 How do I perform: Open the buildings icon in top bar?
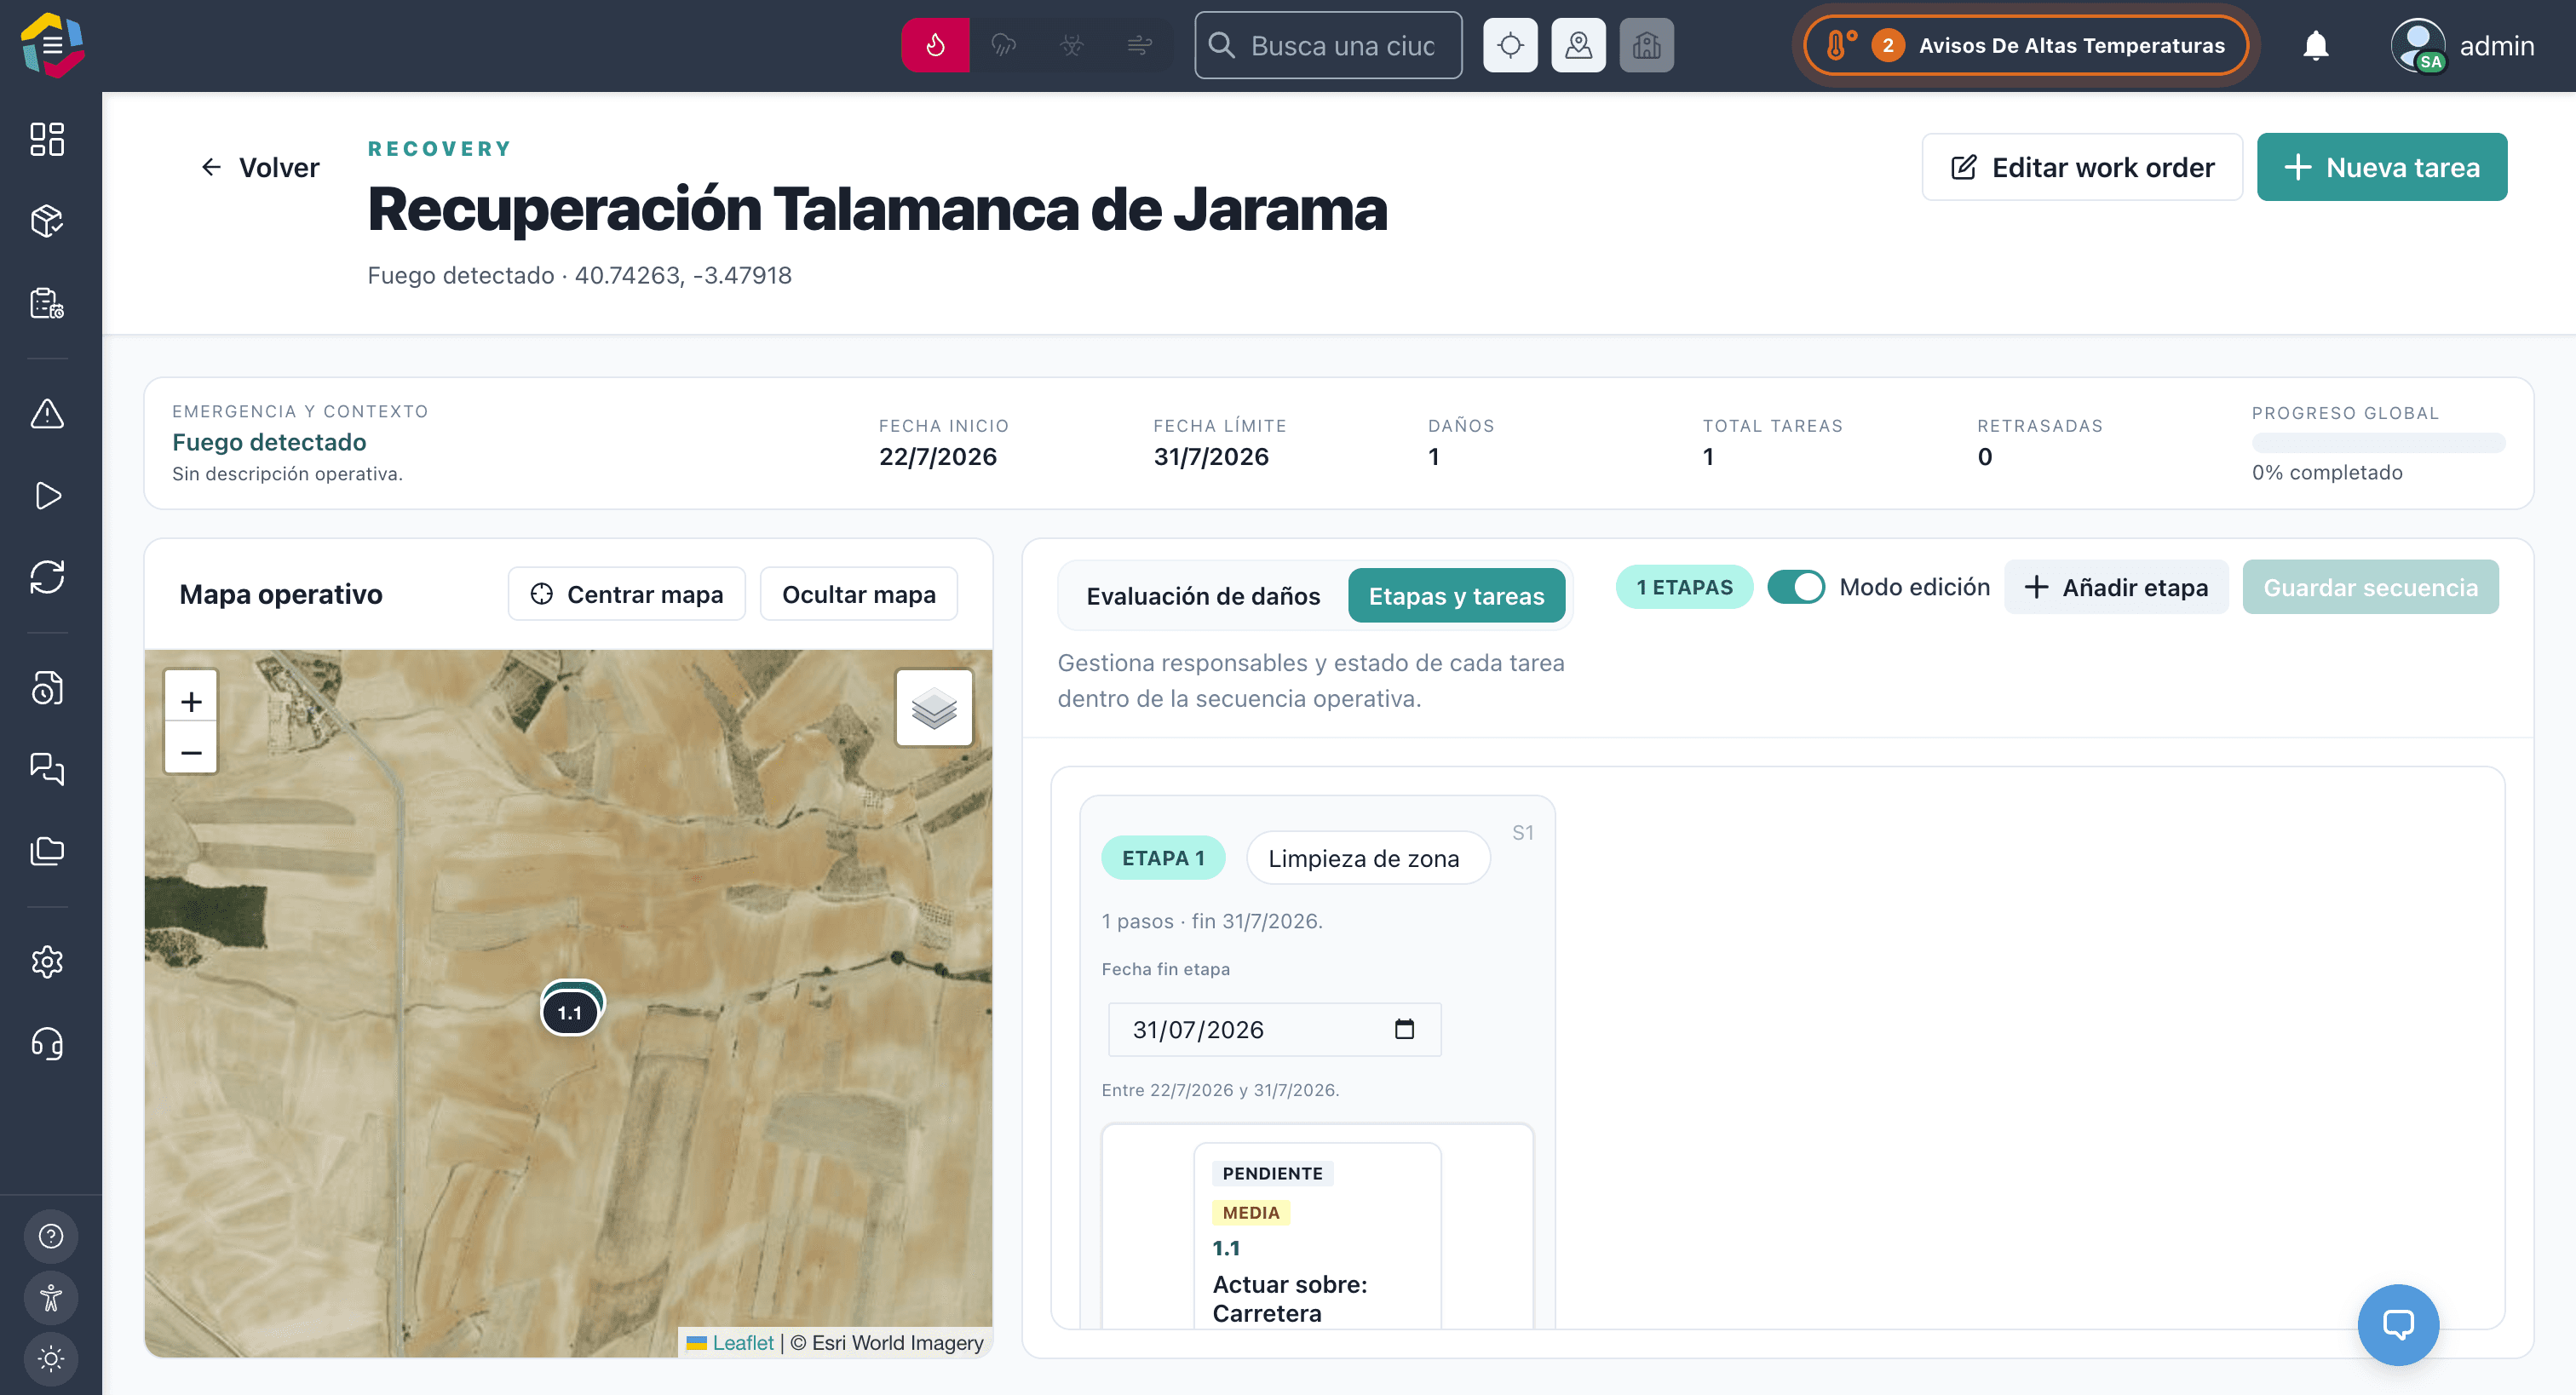pyautogui.click(x=1646, y=45)
